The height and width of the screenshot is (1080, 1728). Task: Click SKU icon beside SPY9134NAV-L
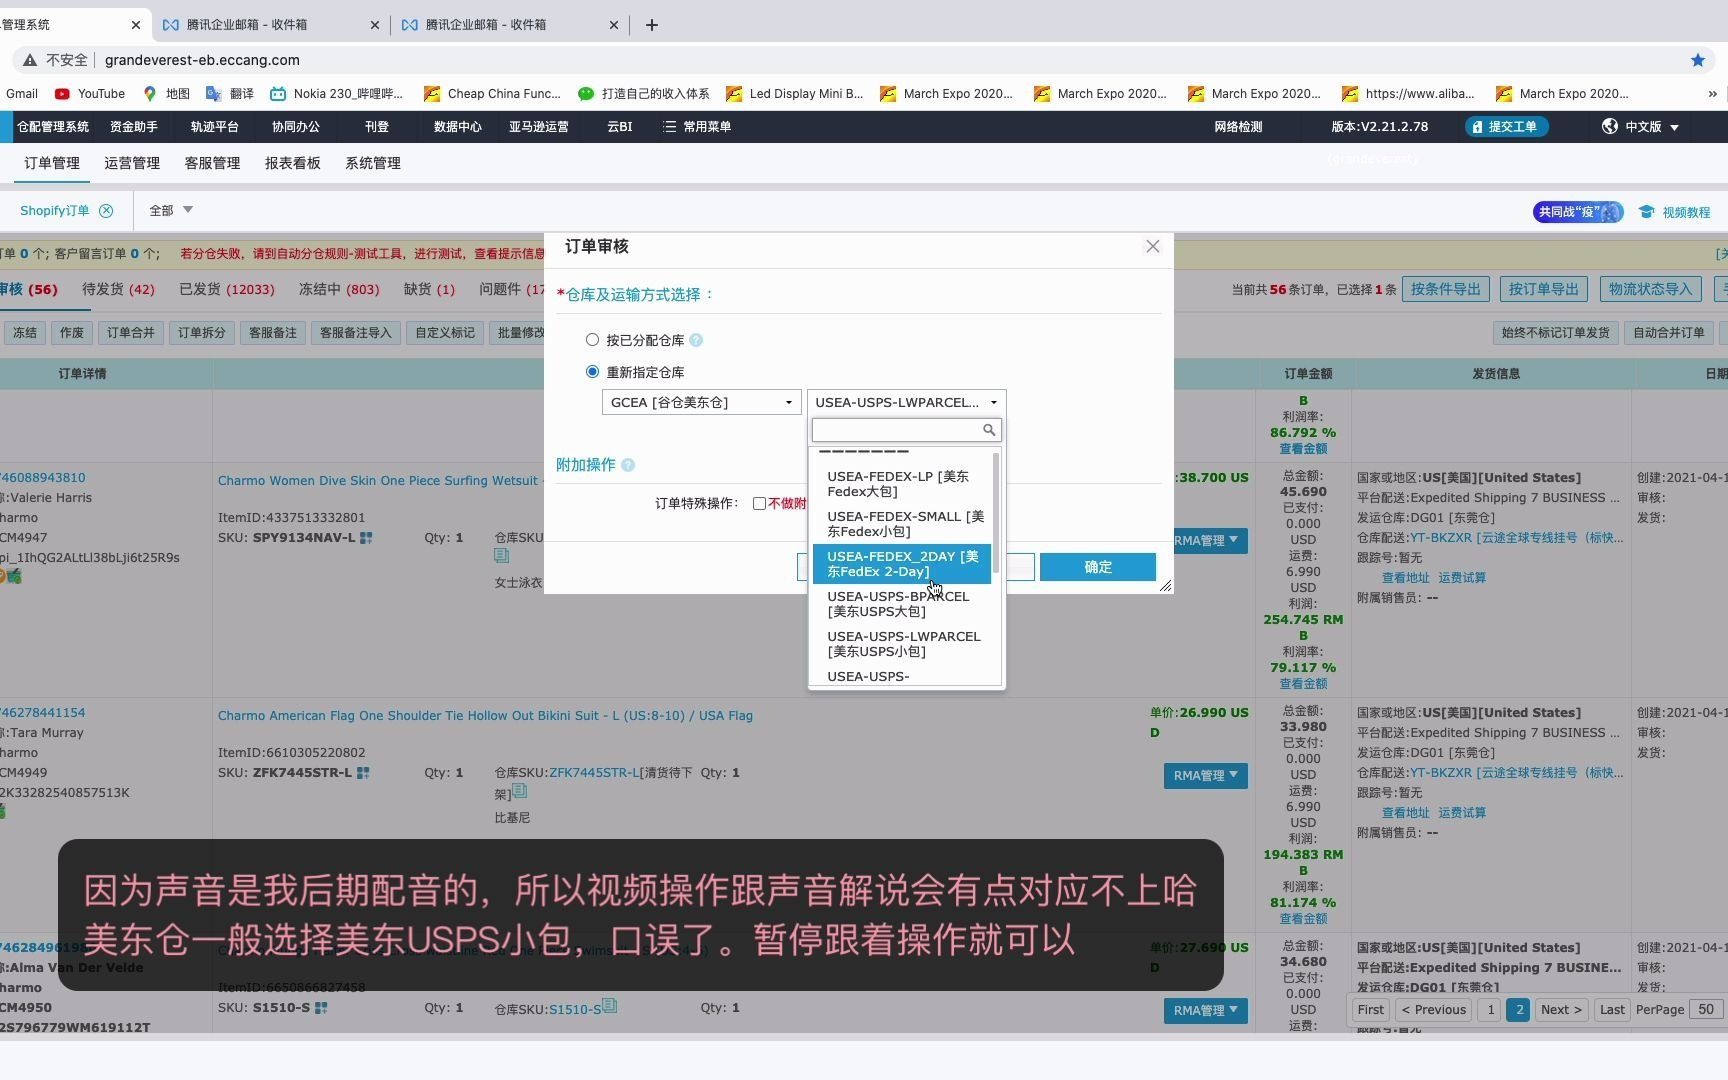tap(366, 538)
